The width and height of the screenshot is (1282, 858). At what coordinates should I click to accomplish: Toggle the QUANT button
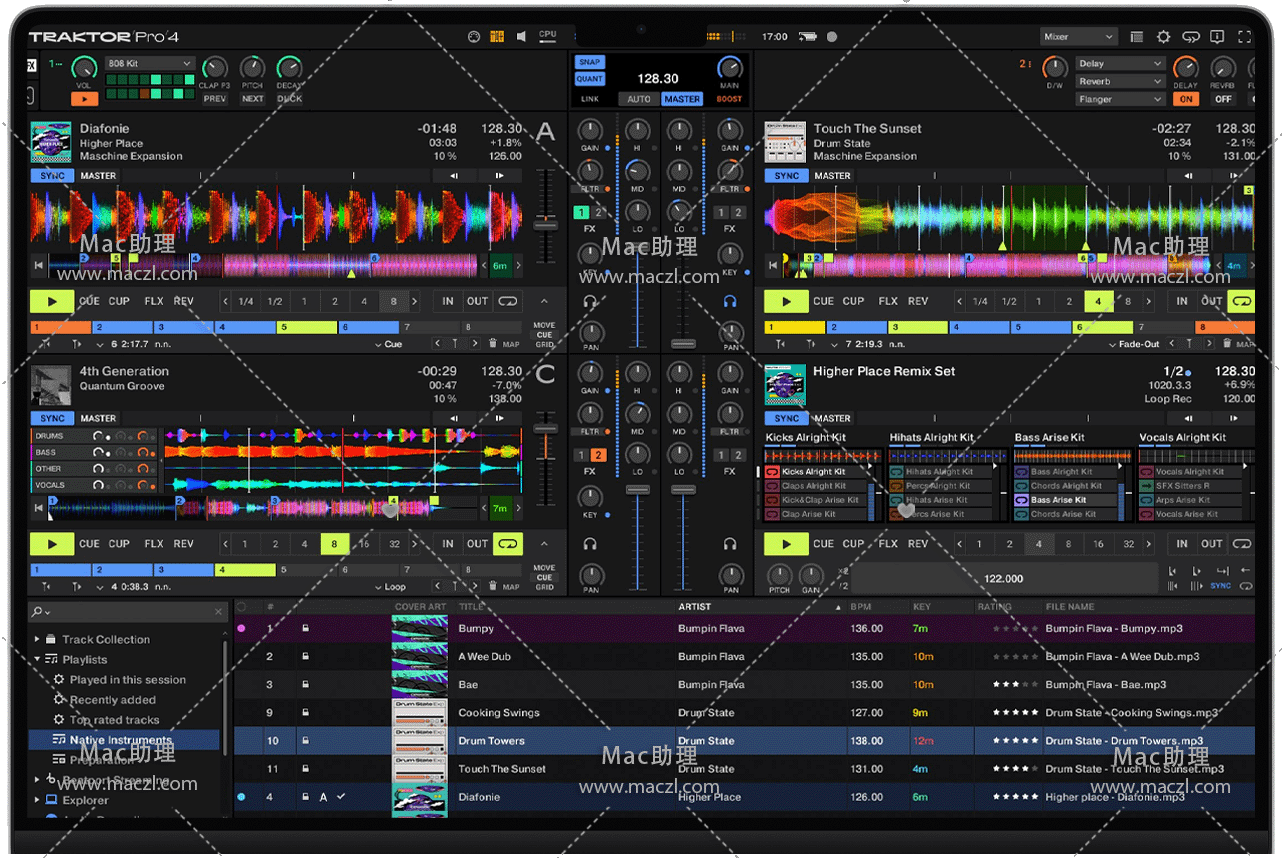590,79
